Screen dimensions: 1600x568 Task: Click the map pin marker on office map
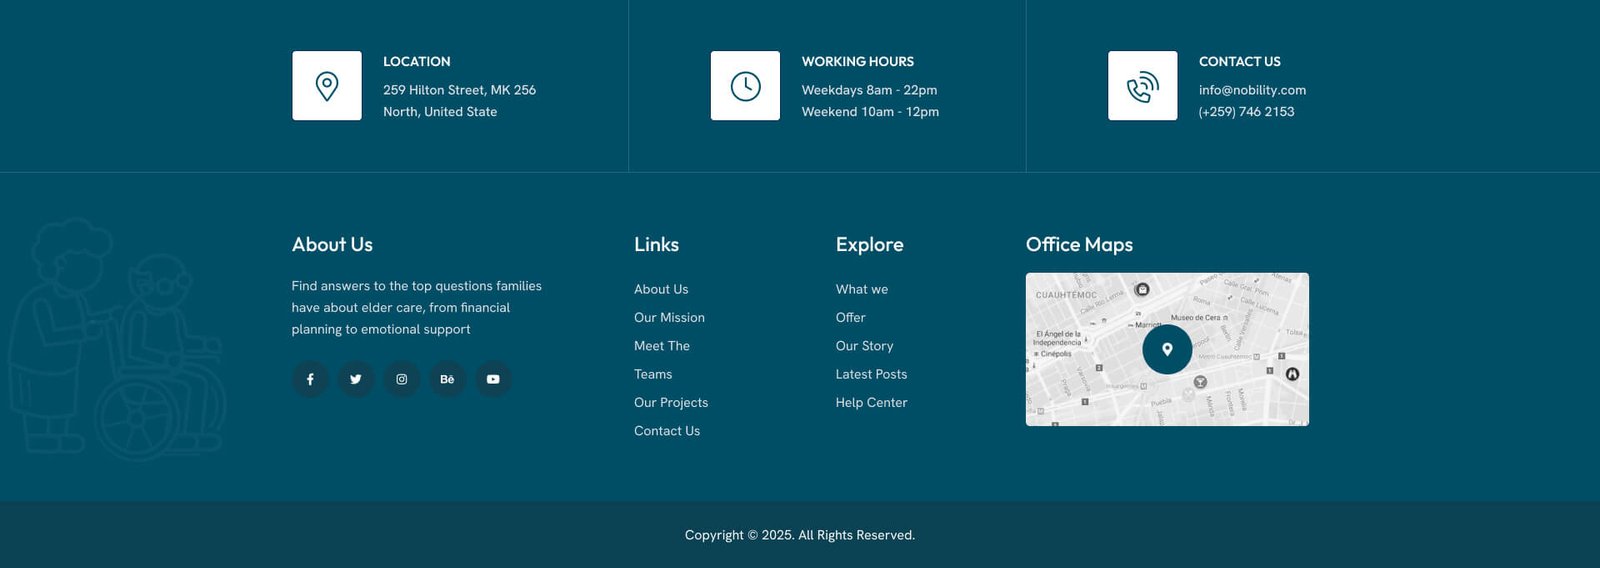coord(1167,349)
